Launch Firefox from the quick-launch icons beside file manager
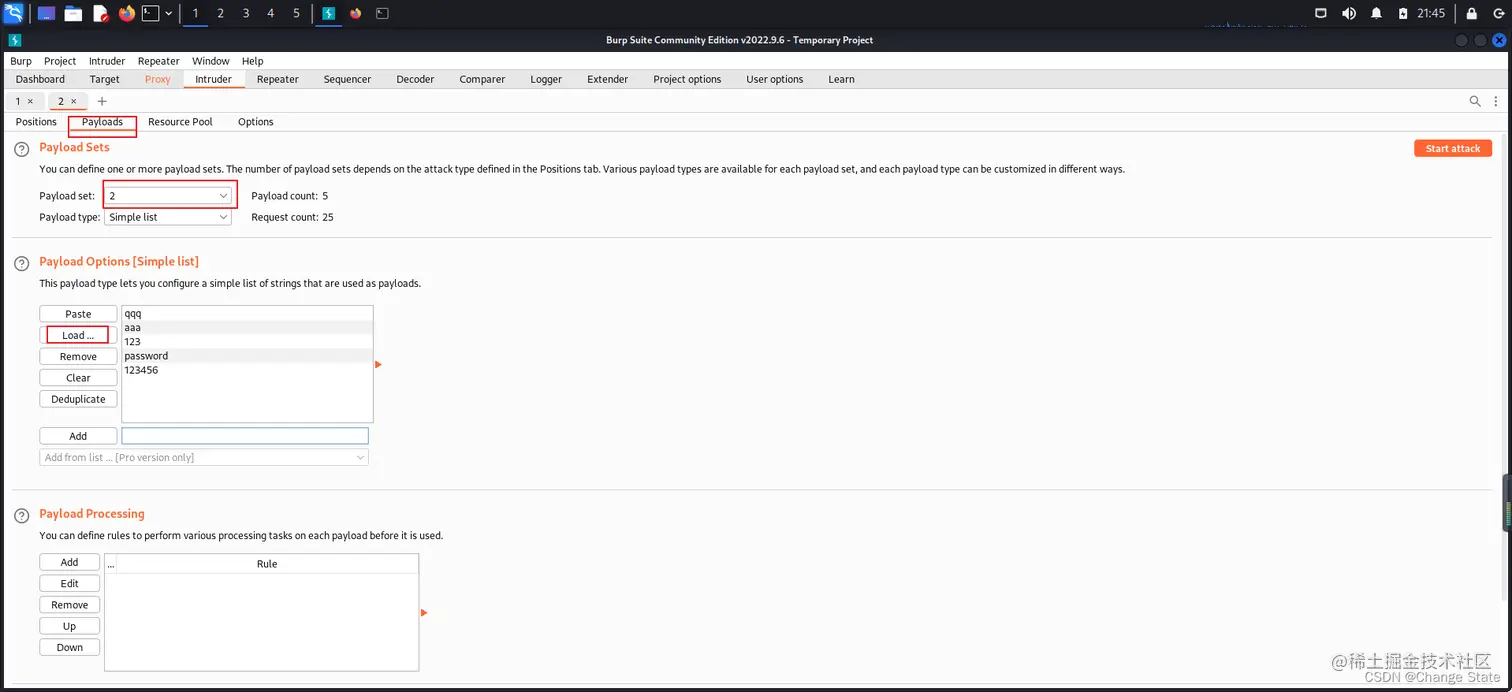This screenshot has width=1512, height=692. tap(126, 13)
